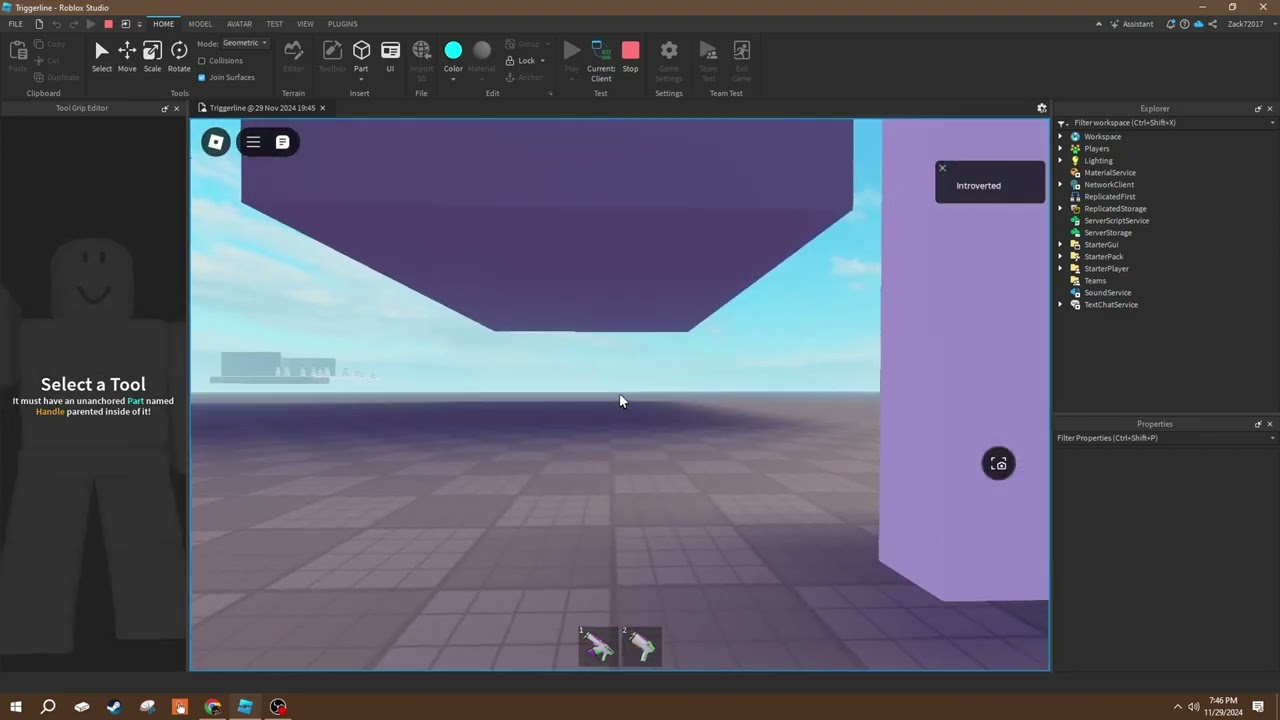Click the help question mark icon

(1184, 24)
